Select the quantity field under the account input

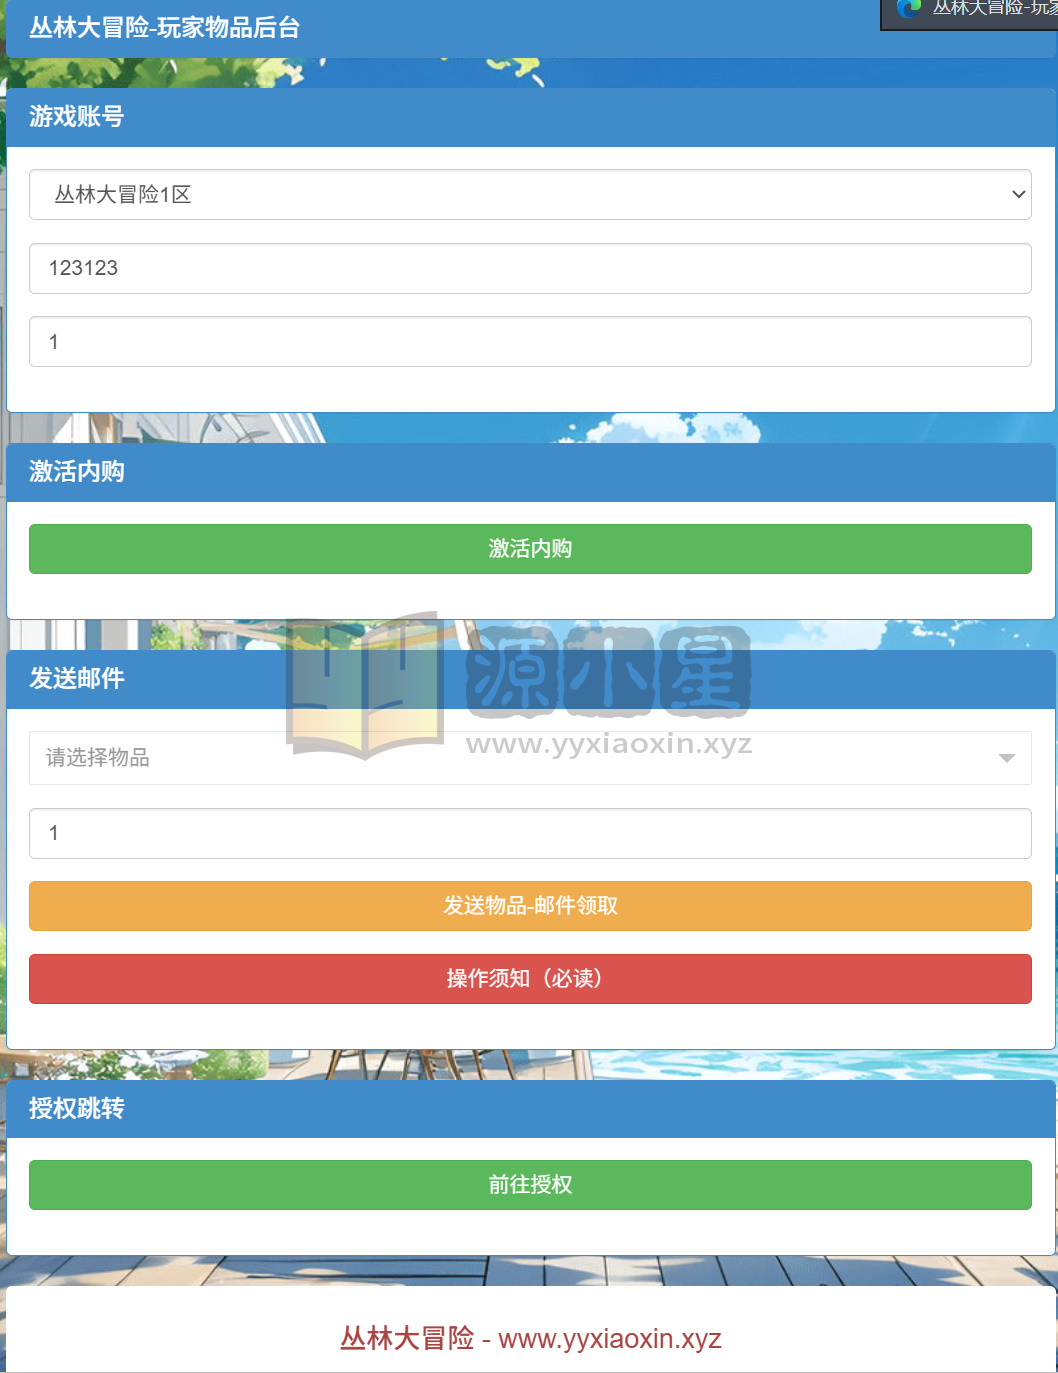tap(529, 341)
